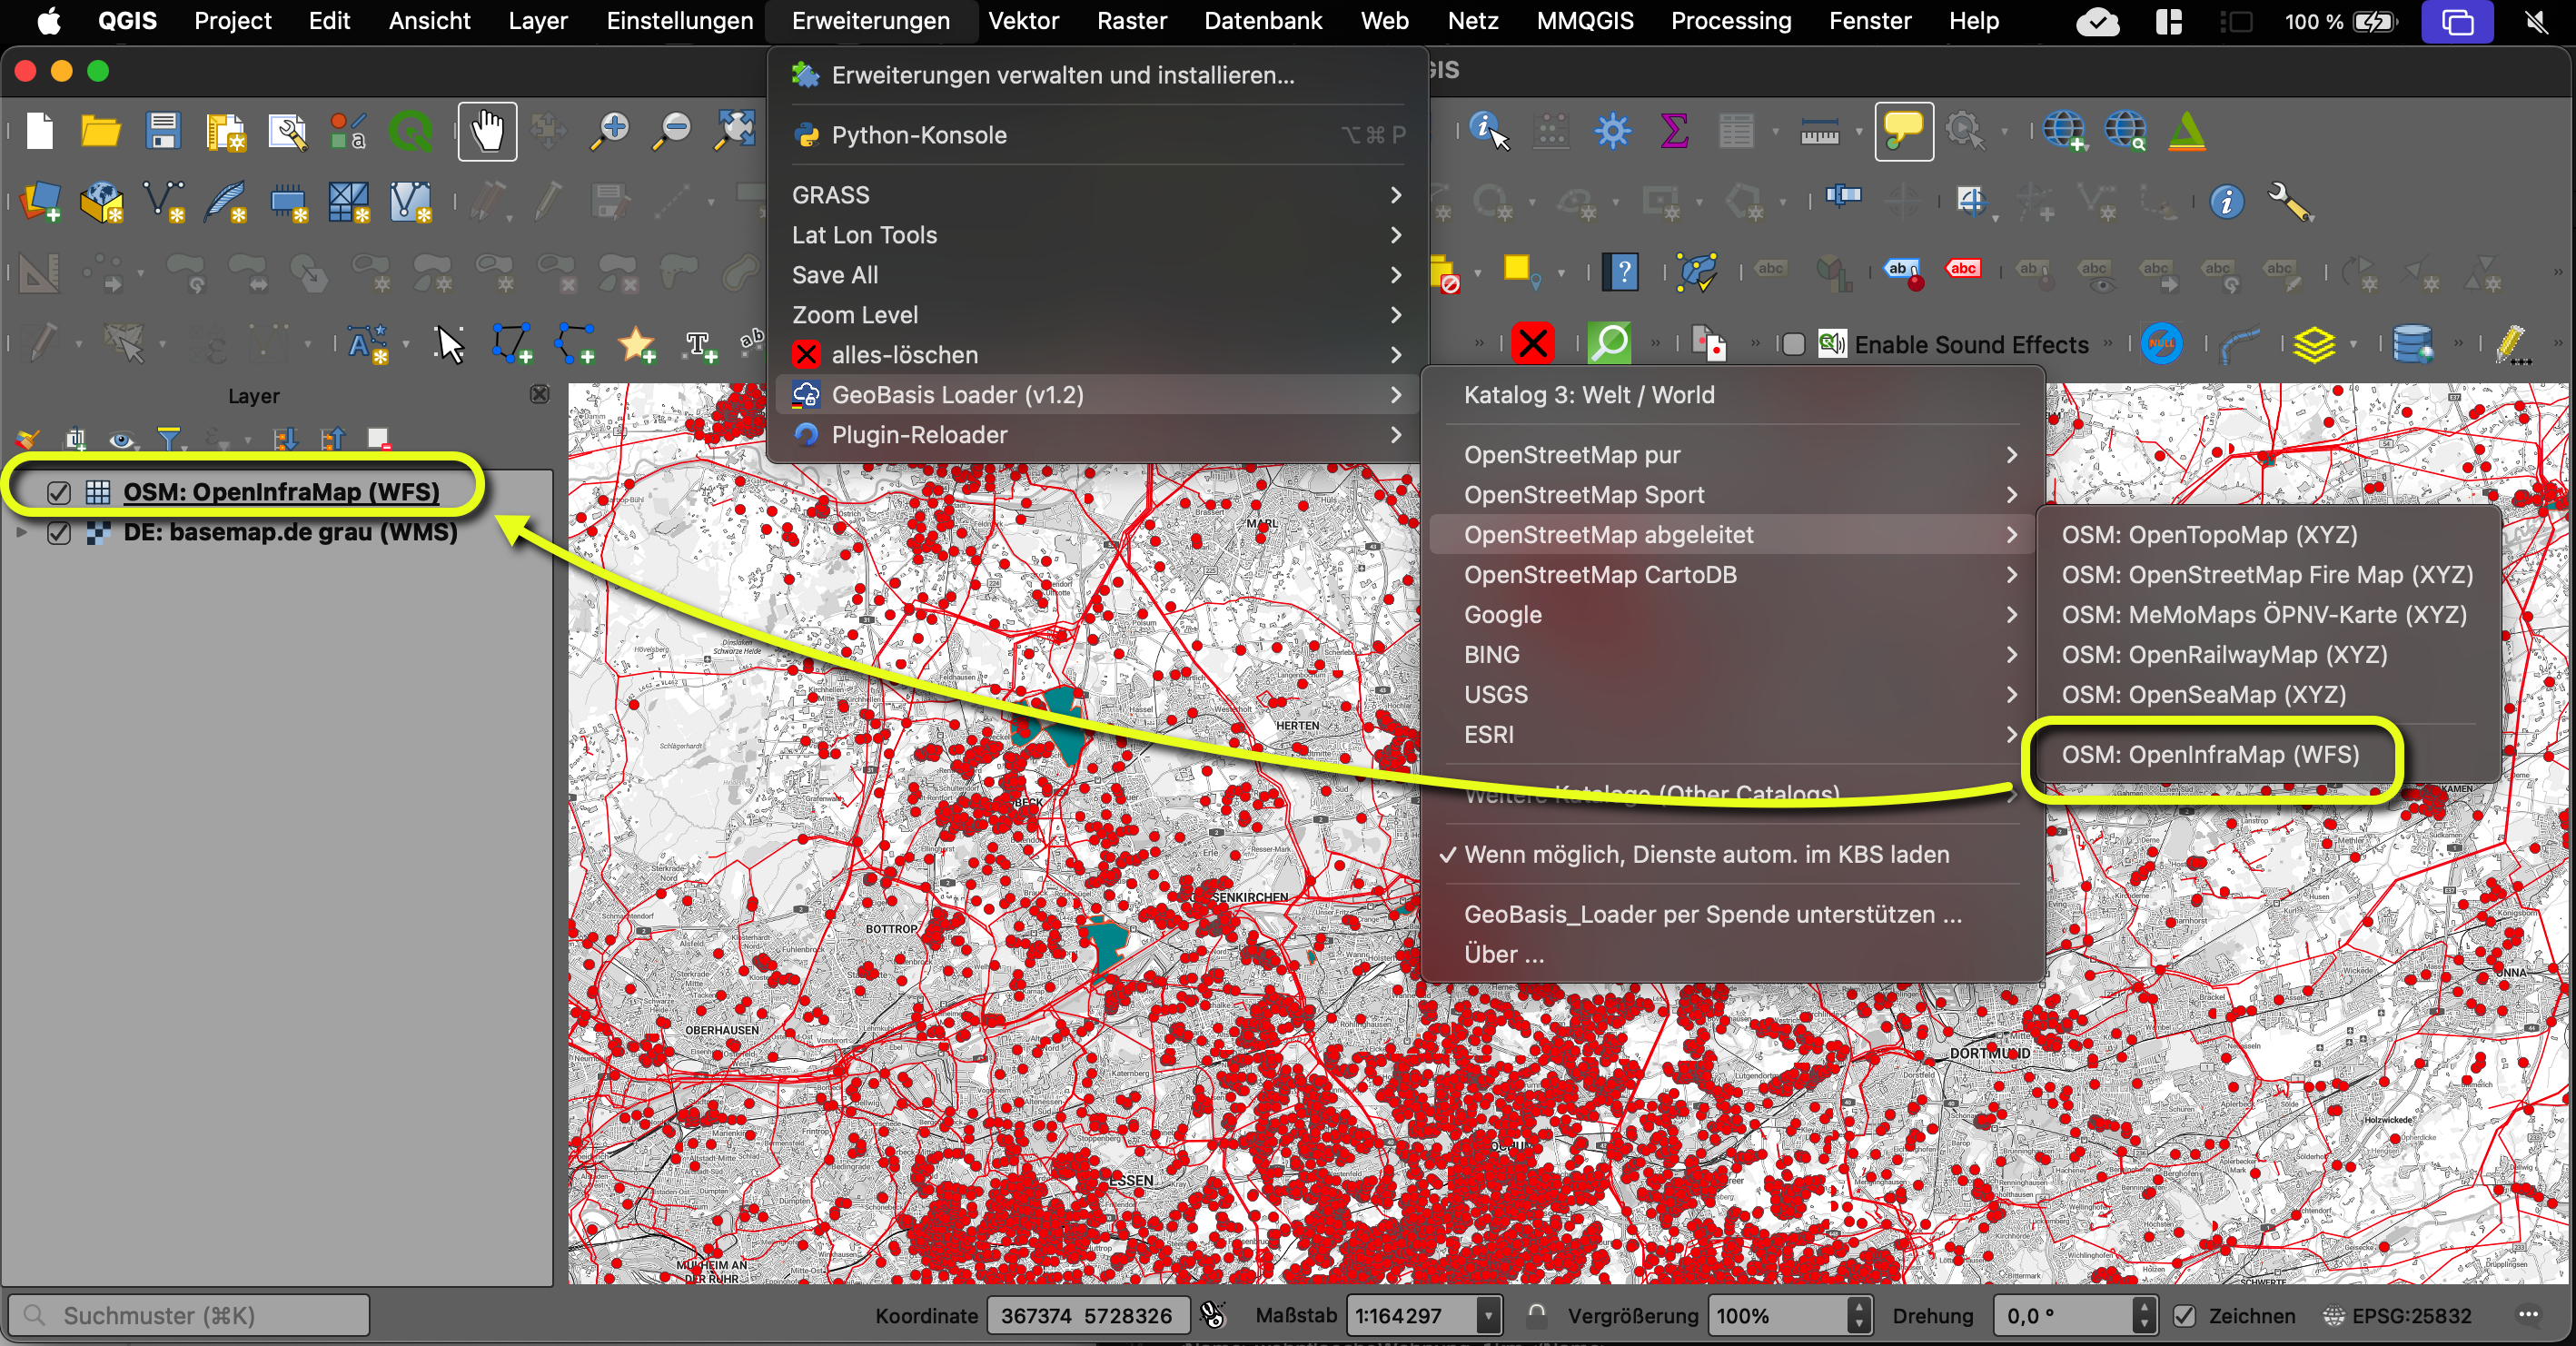Viewport: 2576px width, 1346px height.
Task: Select OSM: OpenInfraMap (WFS) menu entry
Action: coord(2210,755)
